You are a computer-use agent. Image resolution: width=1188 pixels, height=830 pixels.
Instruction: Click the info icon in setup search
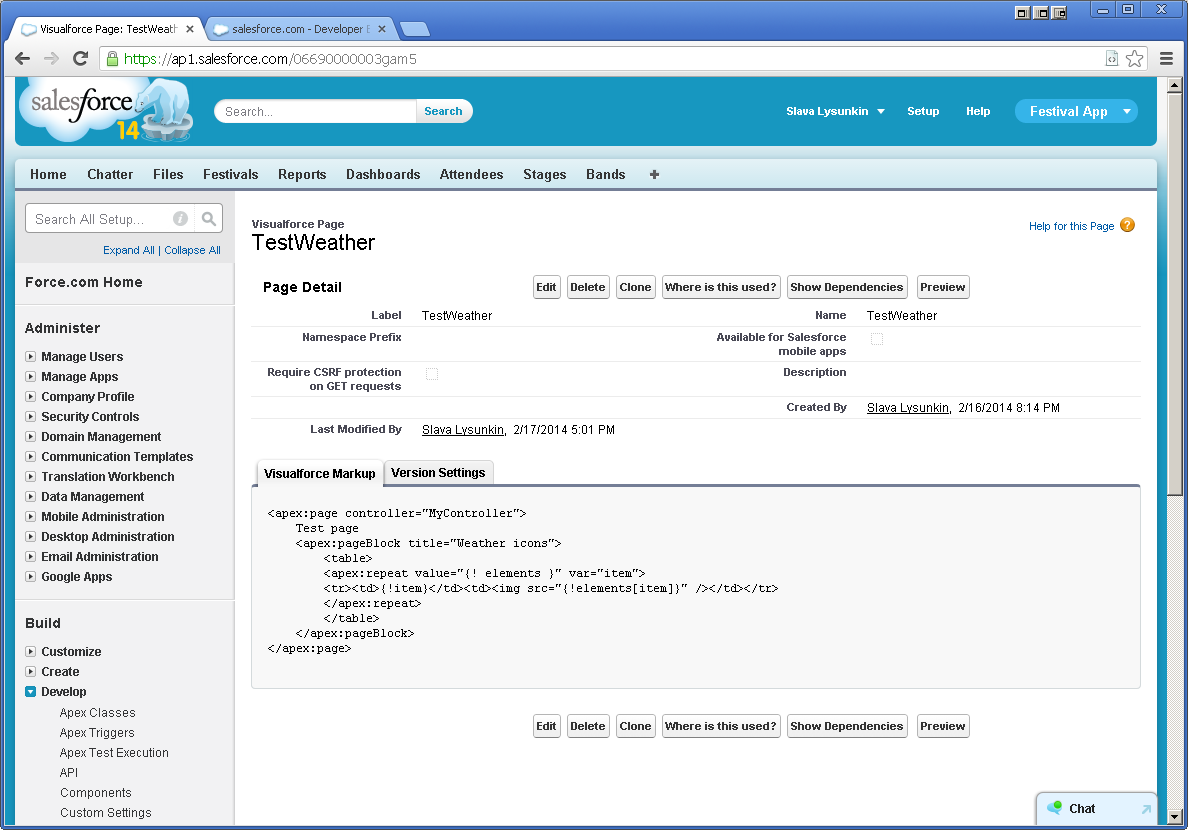(x=180, y=219)
